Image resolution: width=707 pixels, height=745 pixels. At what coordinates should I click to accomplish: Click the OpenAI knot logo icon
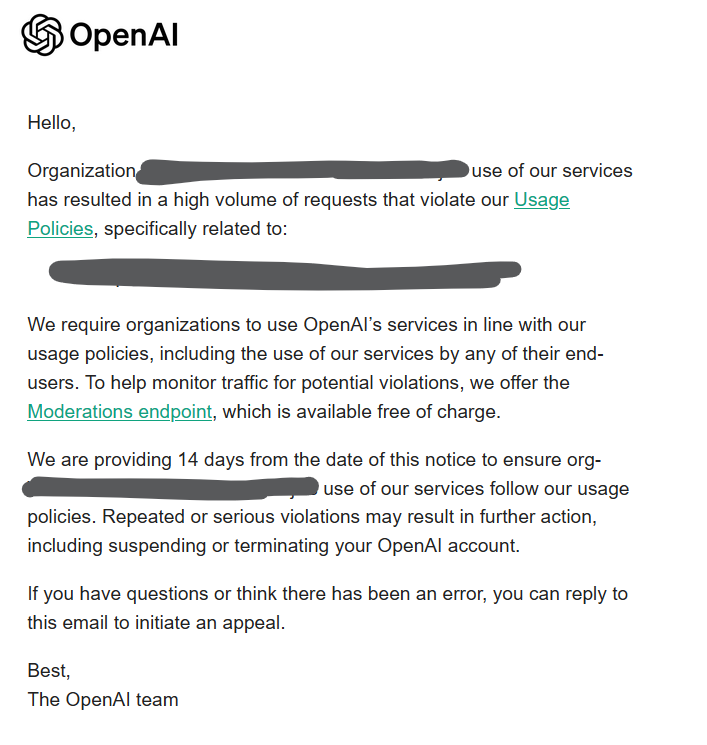[42, 35]
